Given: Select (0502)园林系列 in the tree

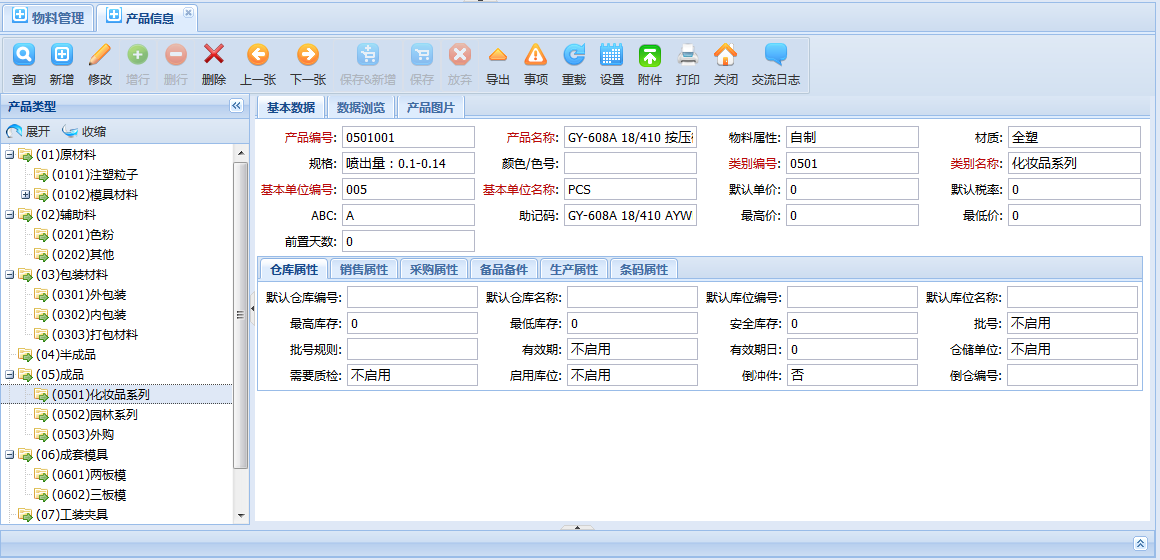Looking at the screenshot, I should pos(95,415).
